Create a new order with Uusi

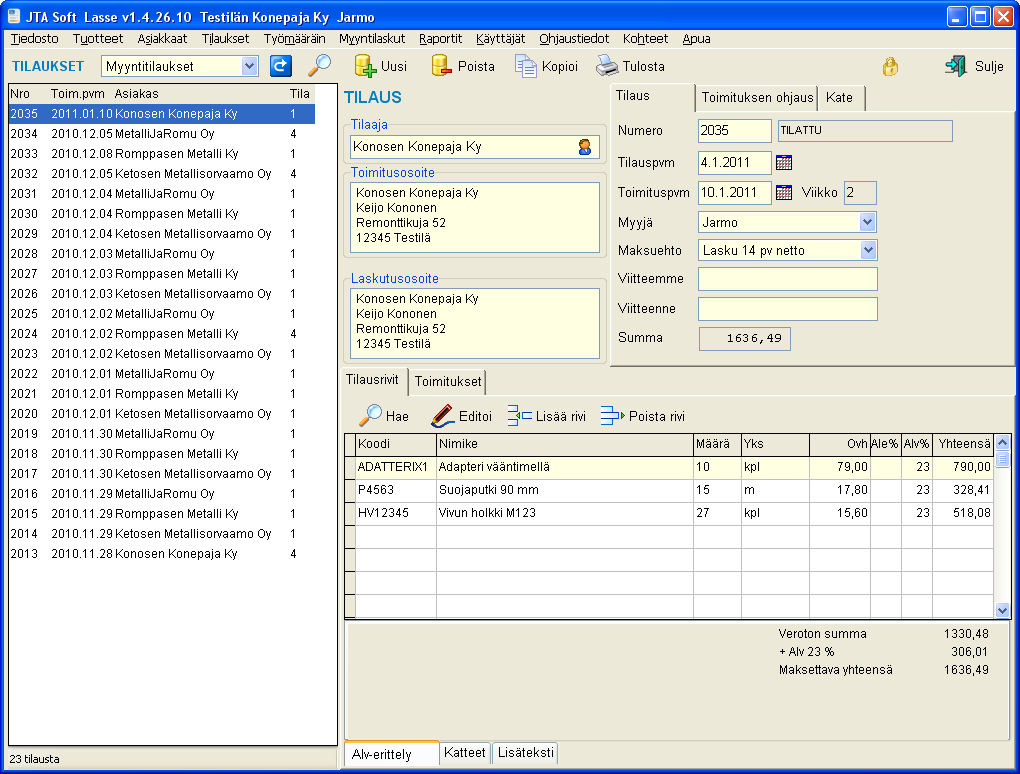(381, 66)
